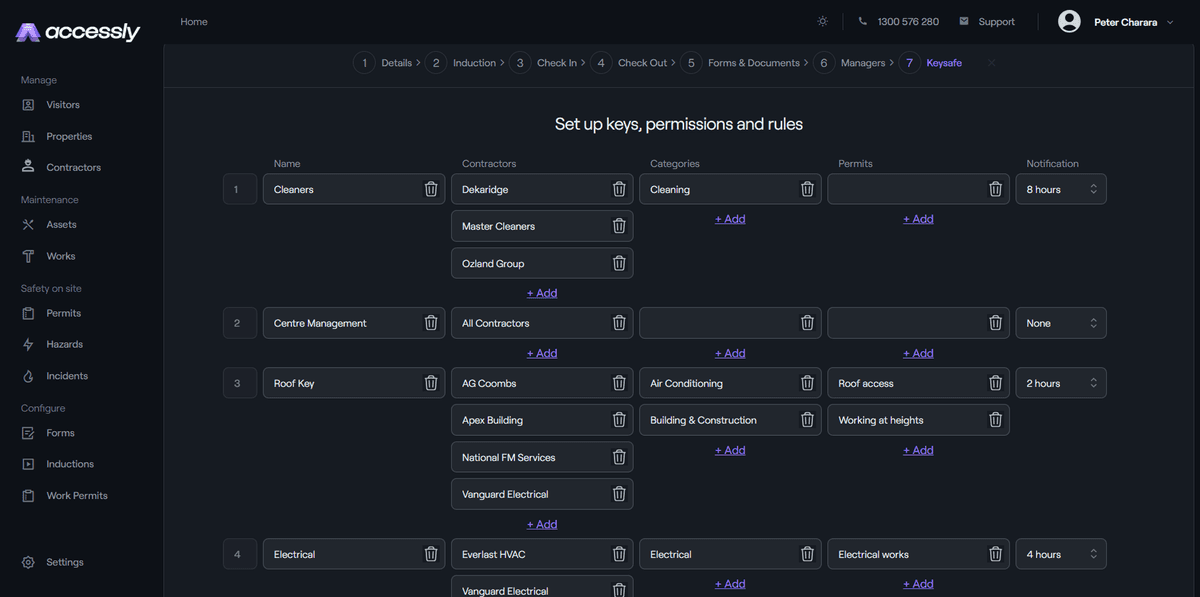Add a contractor to Centre Management
This screenshot has height=597, width=1200.
click(542, 353)
